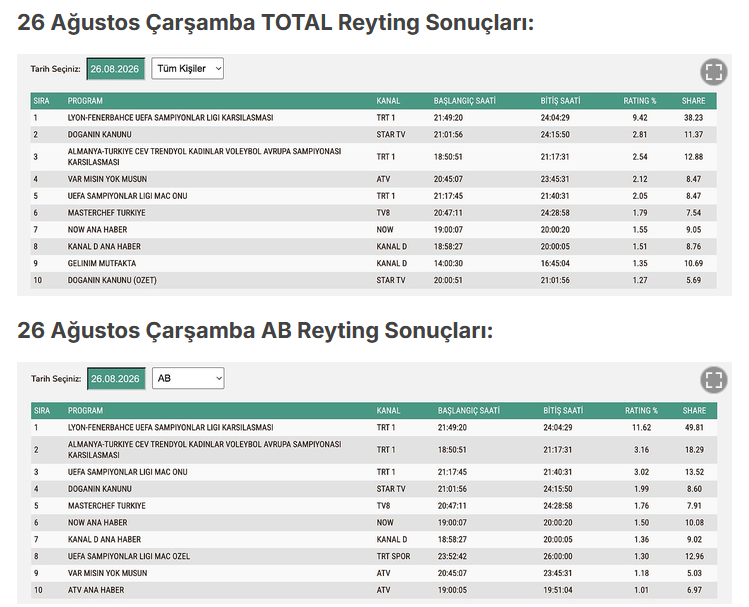Click SHARE header in AB table
The width and height of the screenshot is (749, 607).
(694, 411)
